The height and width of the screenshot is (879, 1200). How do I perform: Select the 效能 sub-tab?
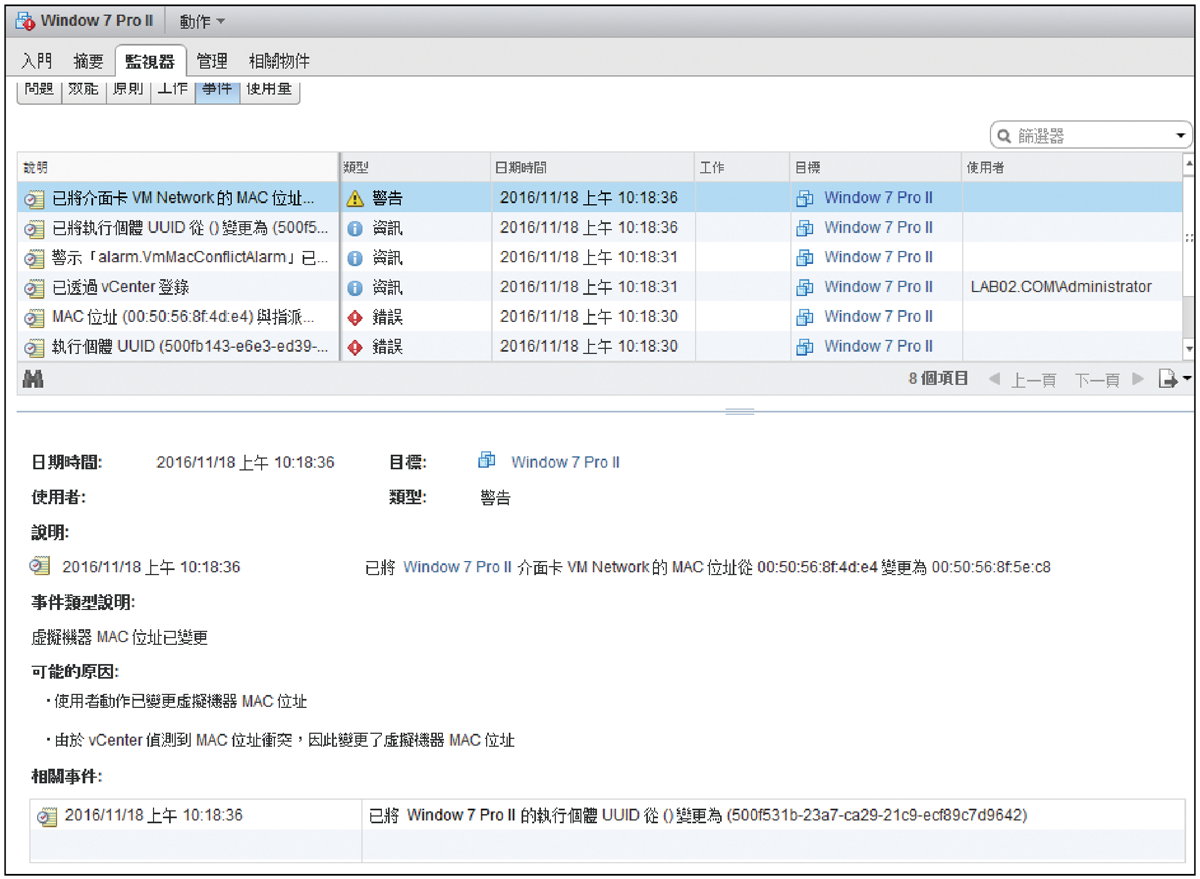(x=83, y=90)
